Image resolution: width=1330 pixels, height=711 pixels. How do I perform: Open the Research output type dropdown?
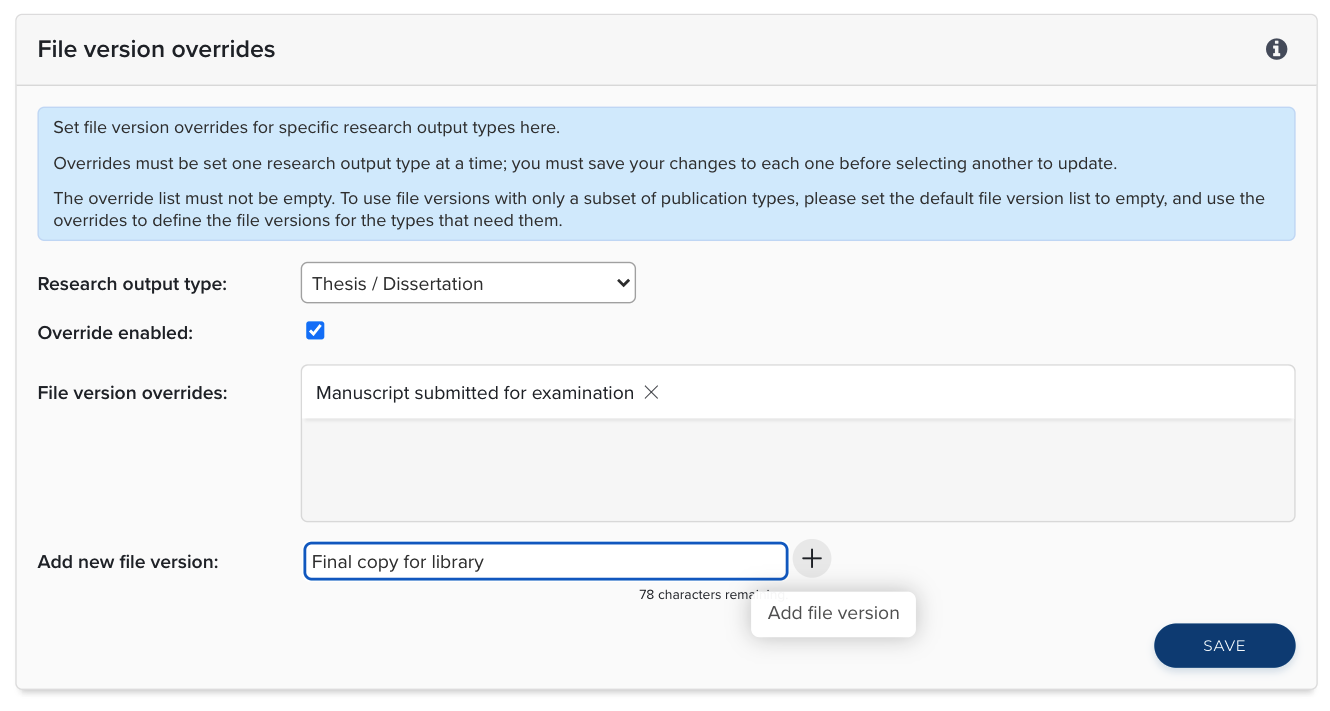467,283
